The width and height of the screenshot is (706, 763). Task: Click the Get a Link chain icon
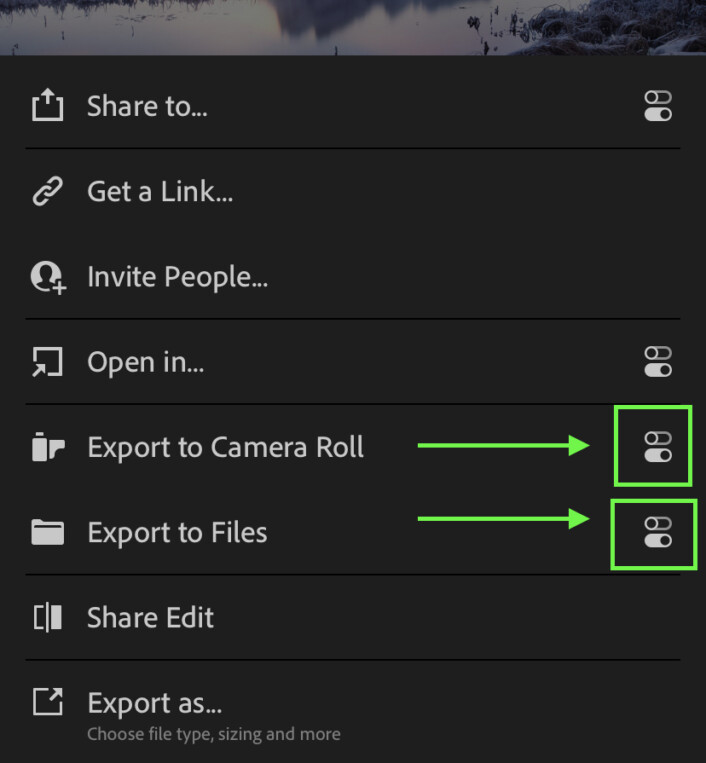pos(47,191)
